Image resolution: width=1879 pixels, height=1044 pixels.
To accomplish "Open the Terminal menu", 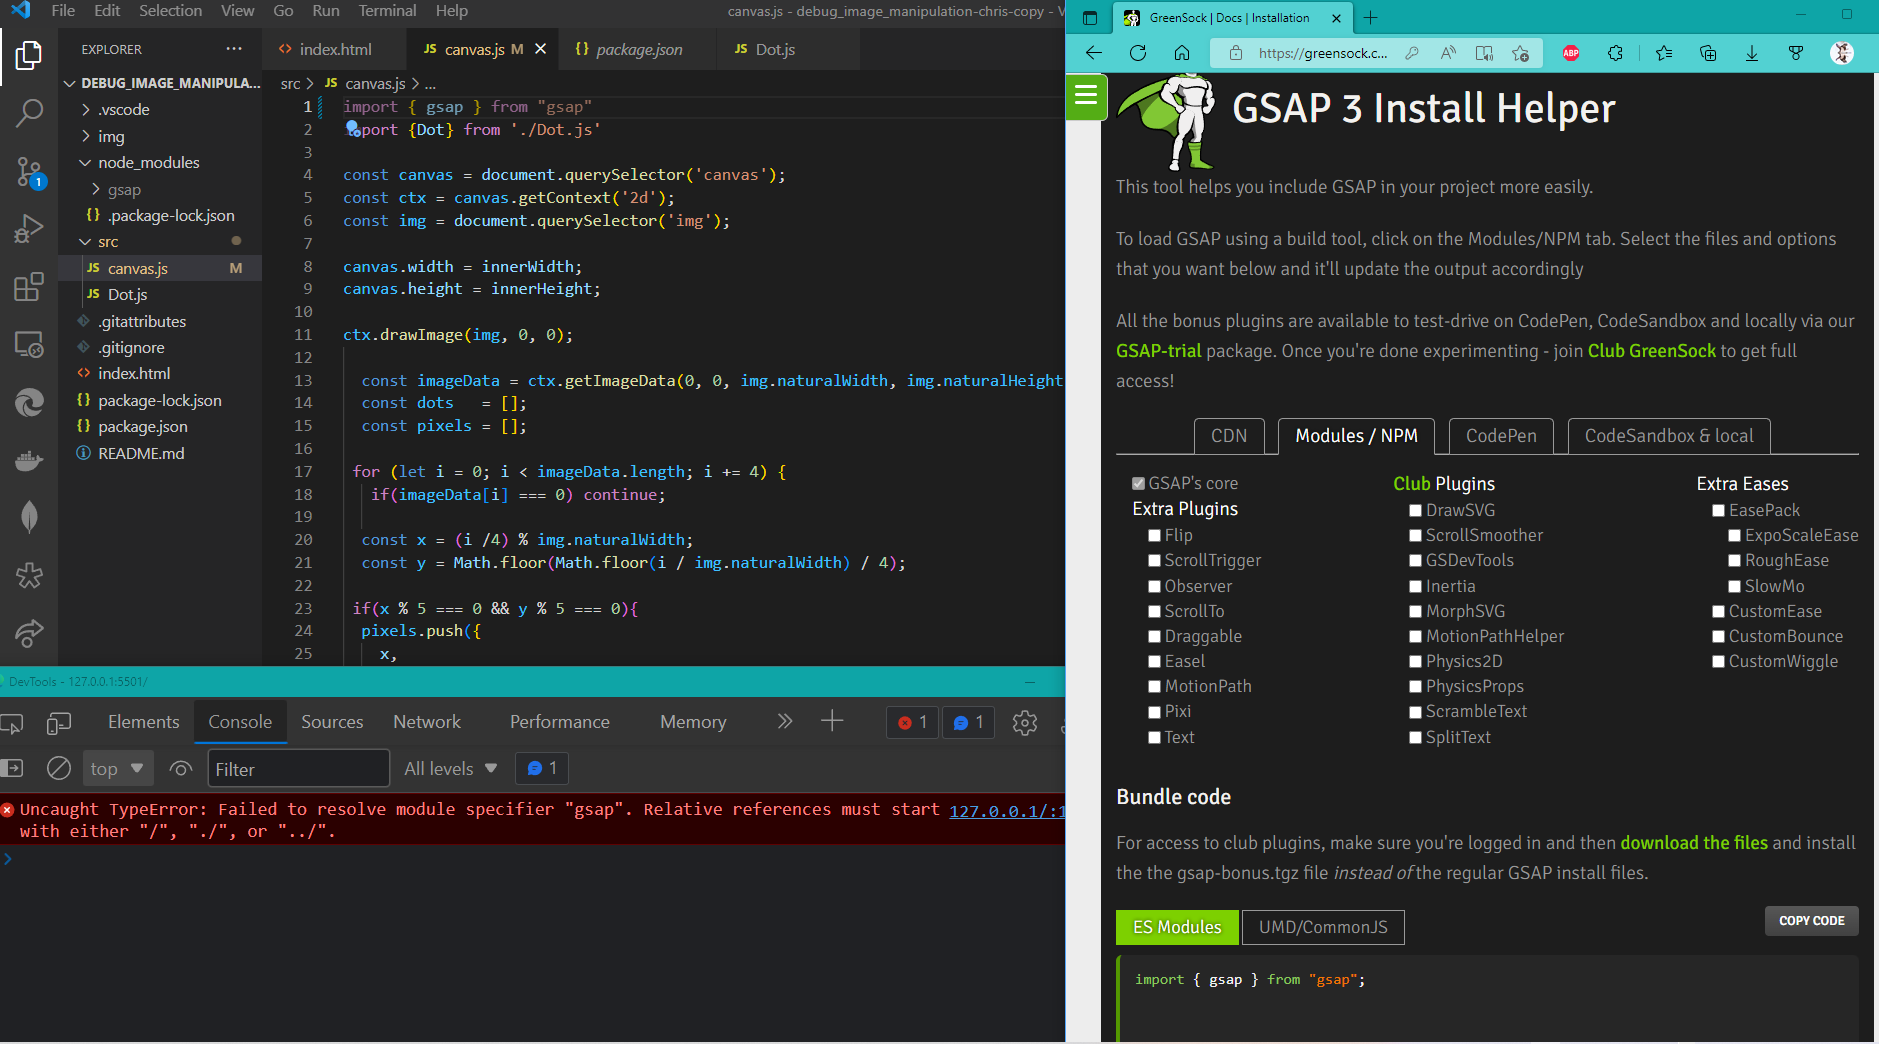I will pyautogui.click(x=387, y=11).
